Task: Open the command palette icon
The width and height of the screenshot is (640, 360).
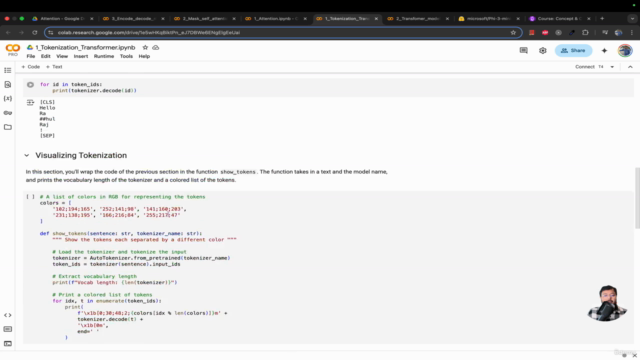Action: 7,329
